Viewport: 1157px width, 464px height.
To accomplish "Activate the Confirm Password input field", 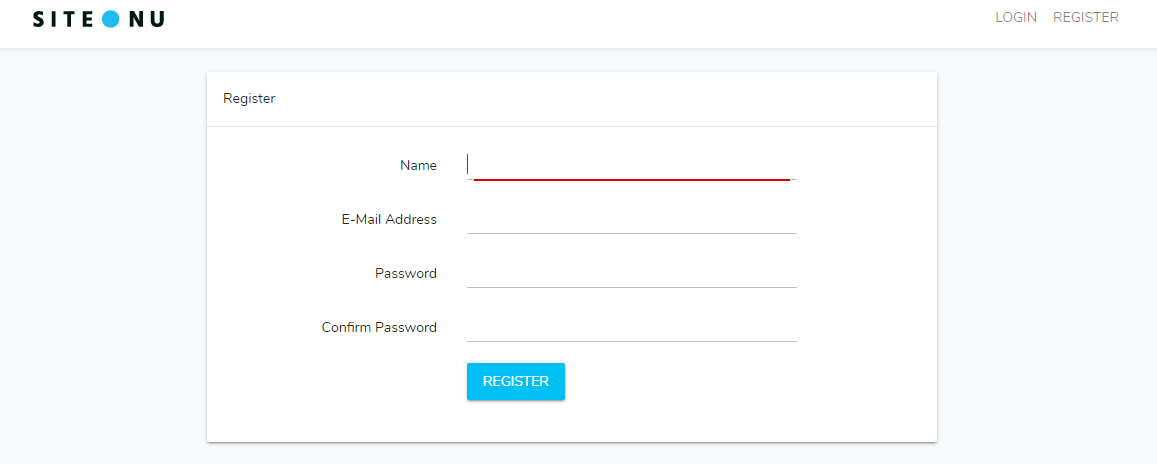I will click(632, 327).
